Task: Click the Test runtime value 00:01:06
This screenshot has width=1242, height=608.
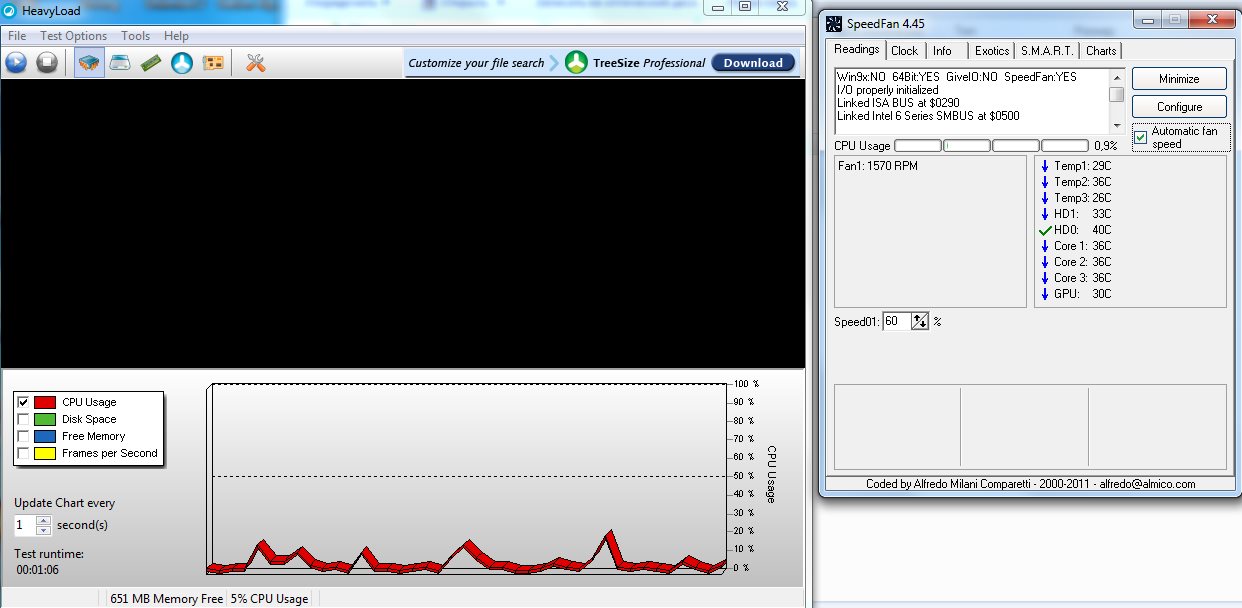Action: (x=38, y=570)
